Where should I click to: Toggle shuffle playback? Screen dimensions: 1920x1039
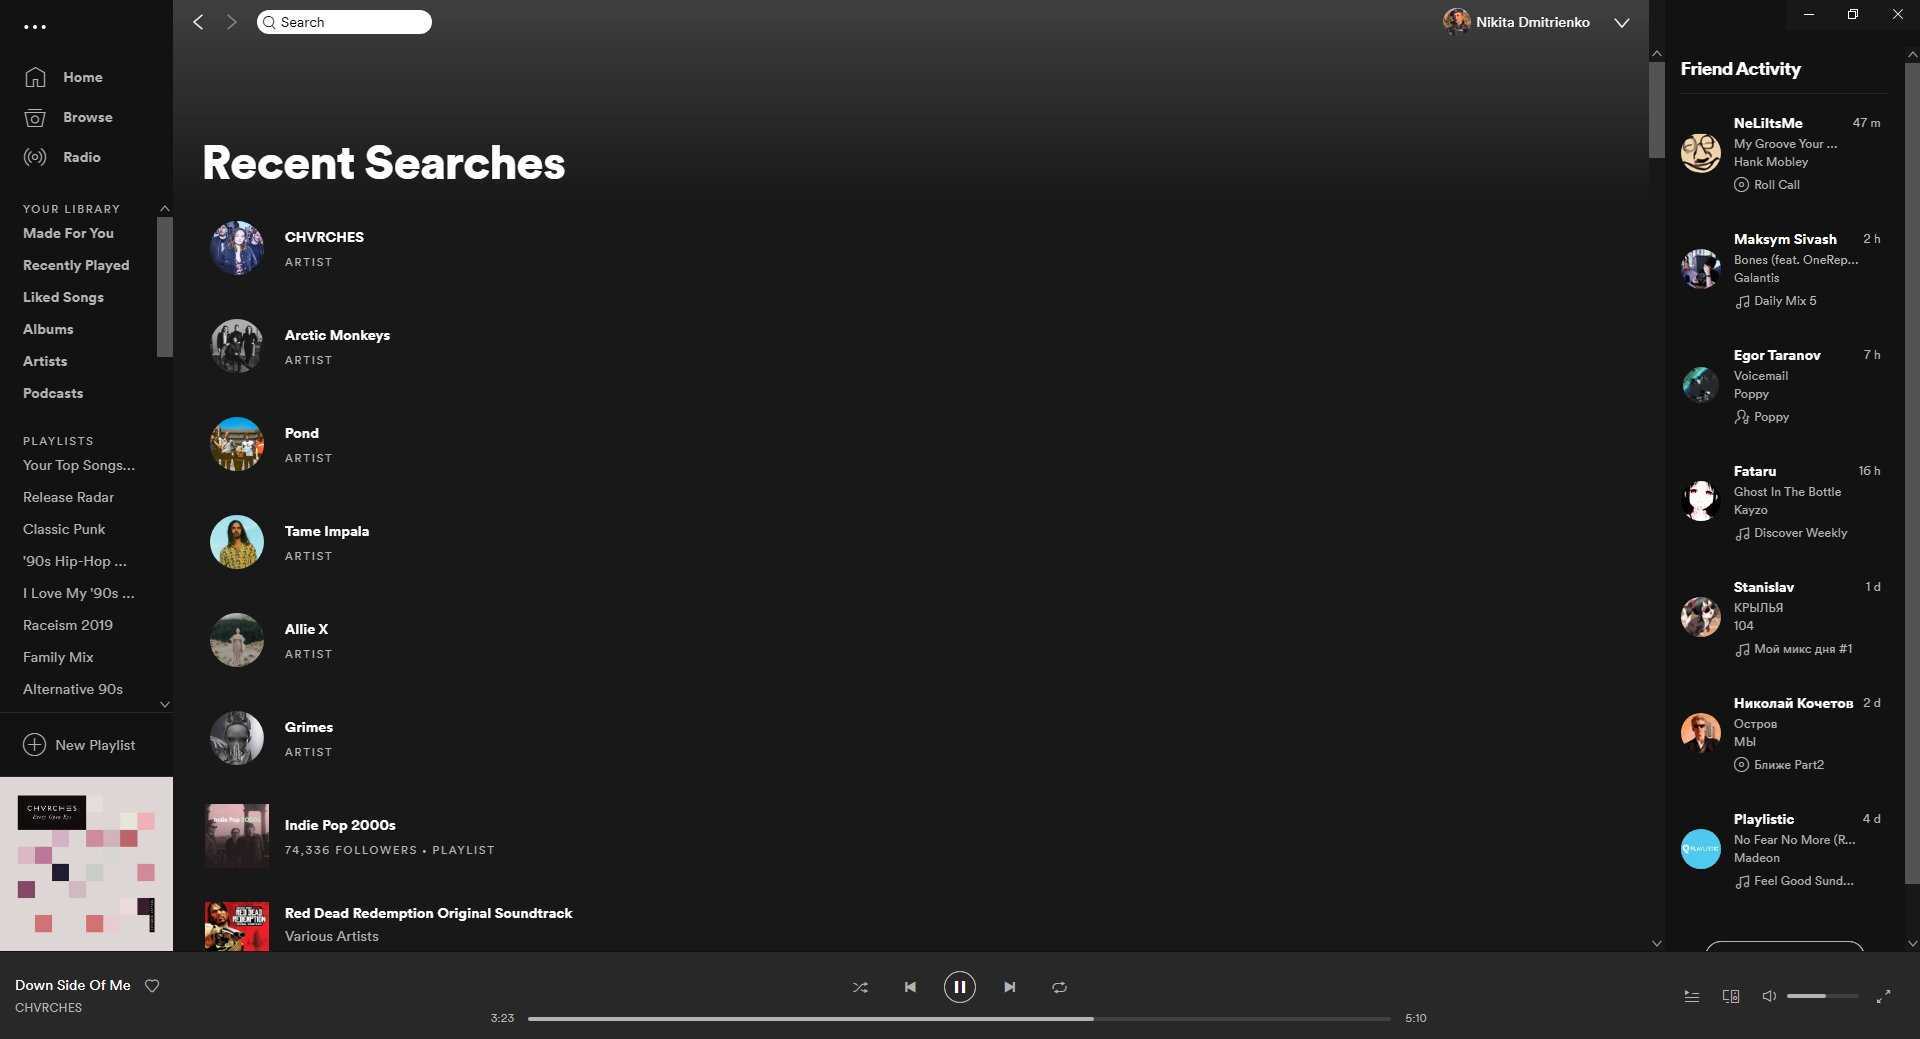click(x=860, y=987)
